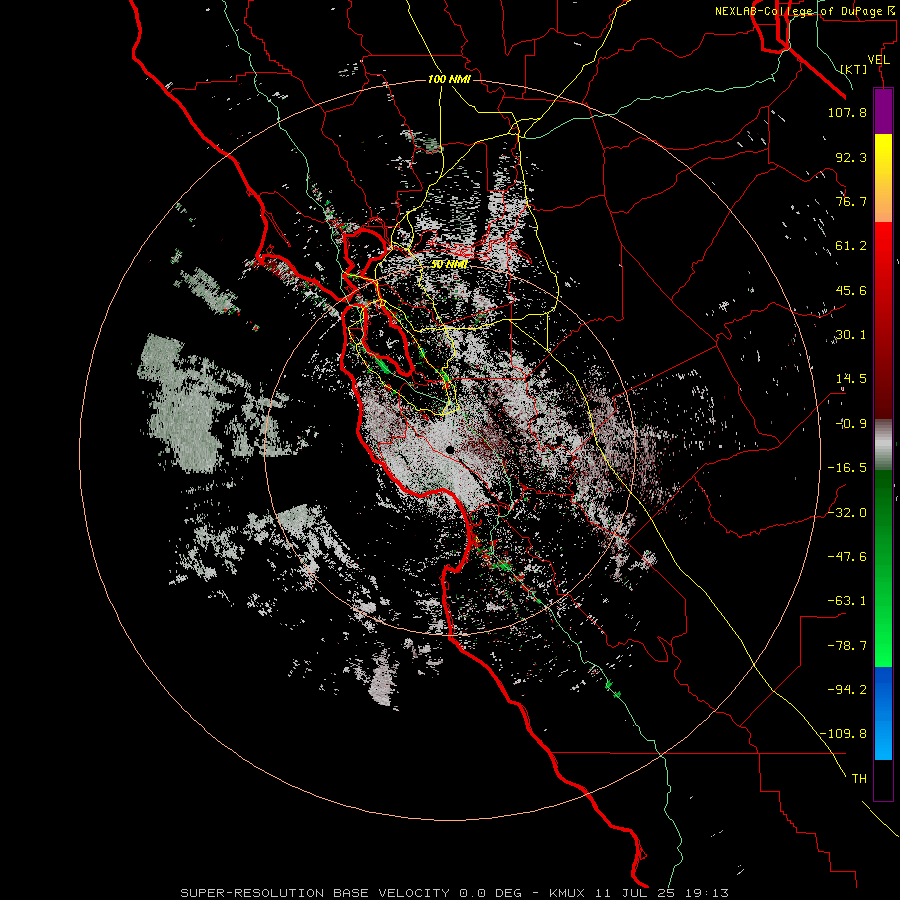
Task: Click the -94.2 velocity scale value
Action: point(847,689)
